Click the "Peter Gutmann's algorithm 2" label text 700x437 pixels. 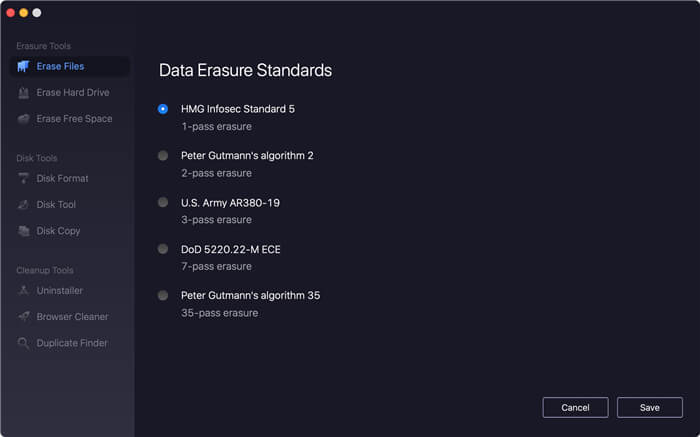(247, 156)
